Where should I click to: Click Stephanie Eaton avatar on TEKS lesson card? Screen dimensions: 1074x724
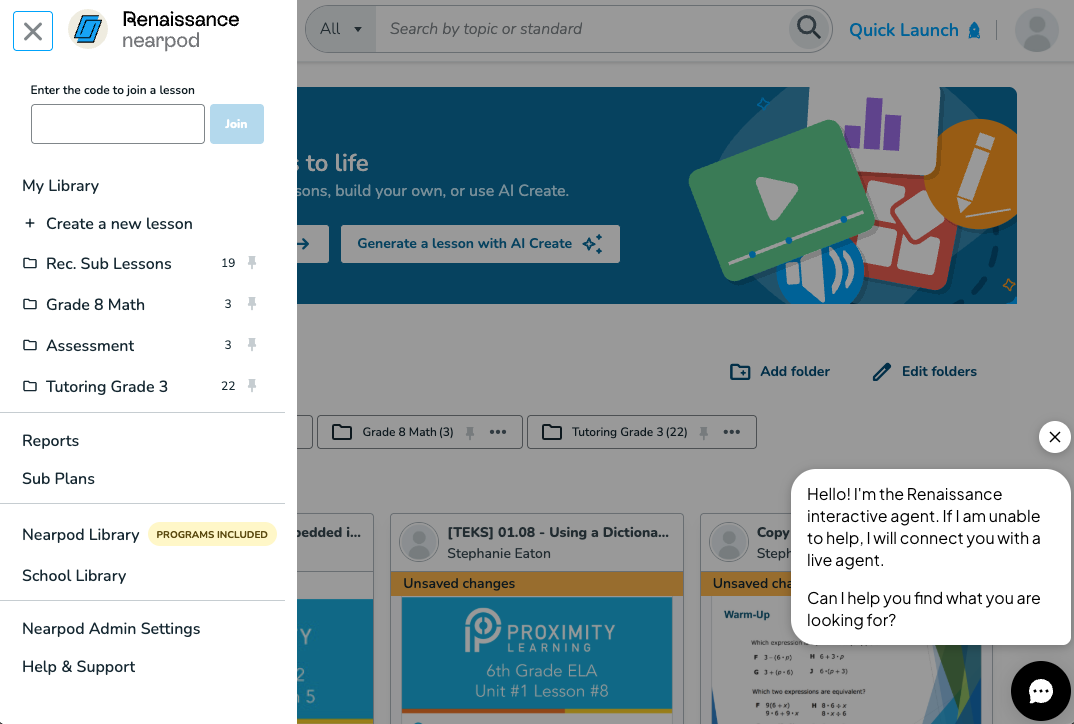click(419, 542)
